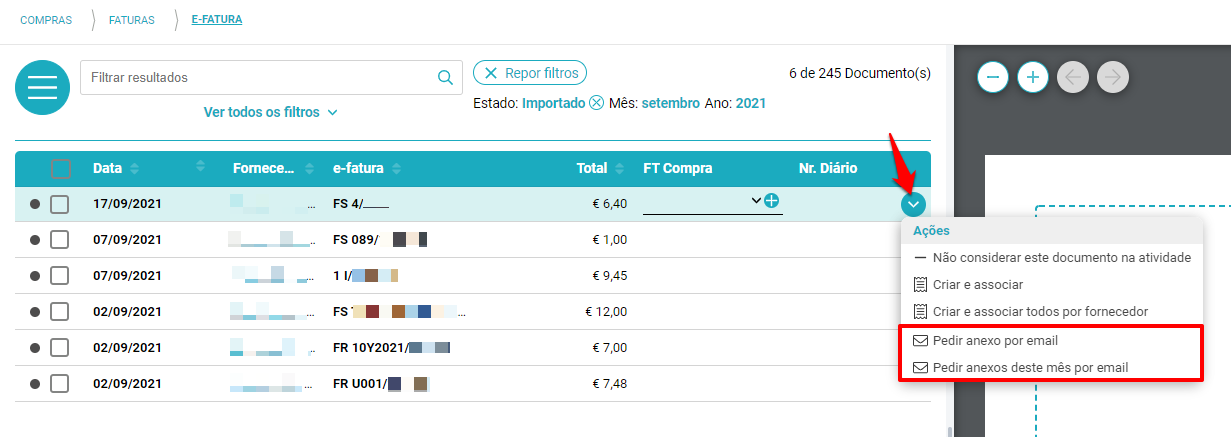
Task: Change the setembro month filter
Action: (671, 103)
